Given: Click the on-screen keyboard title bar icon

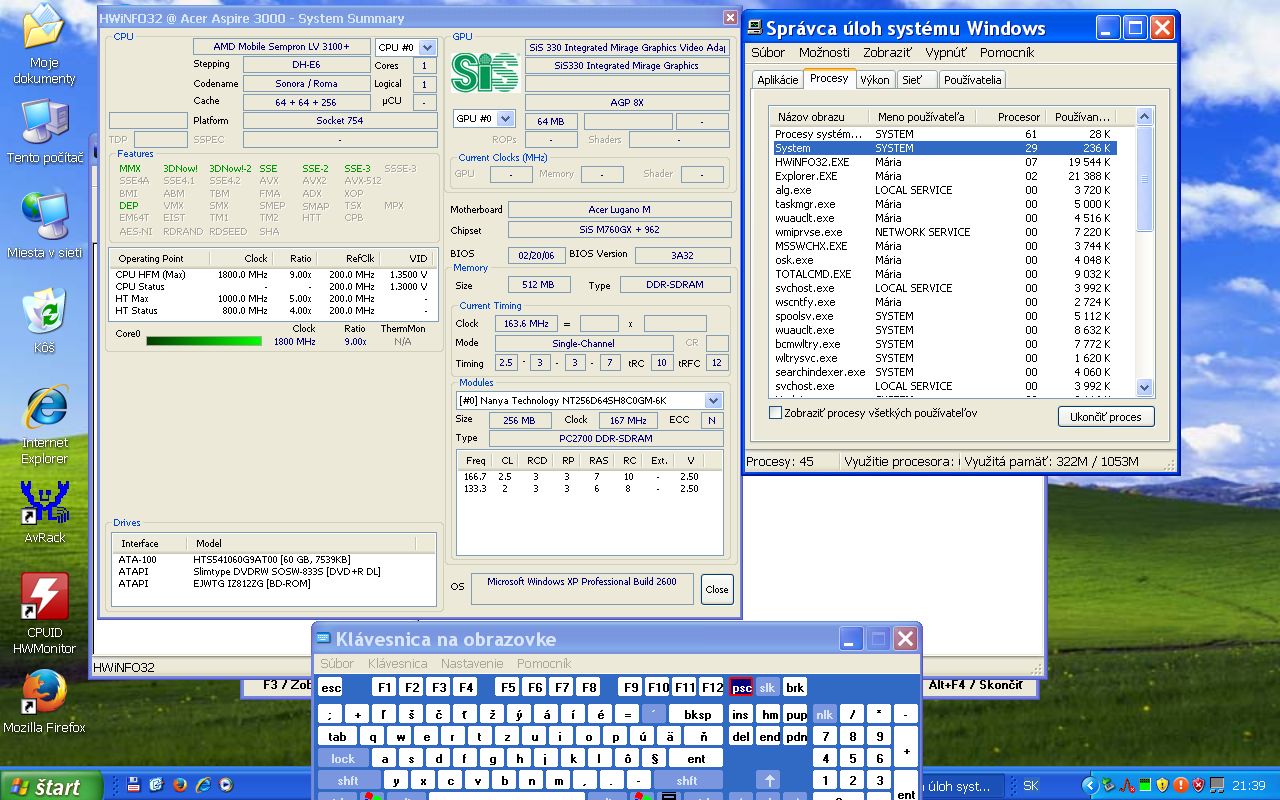Looking at the screenshot, I should (324, 639).
